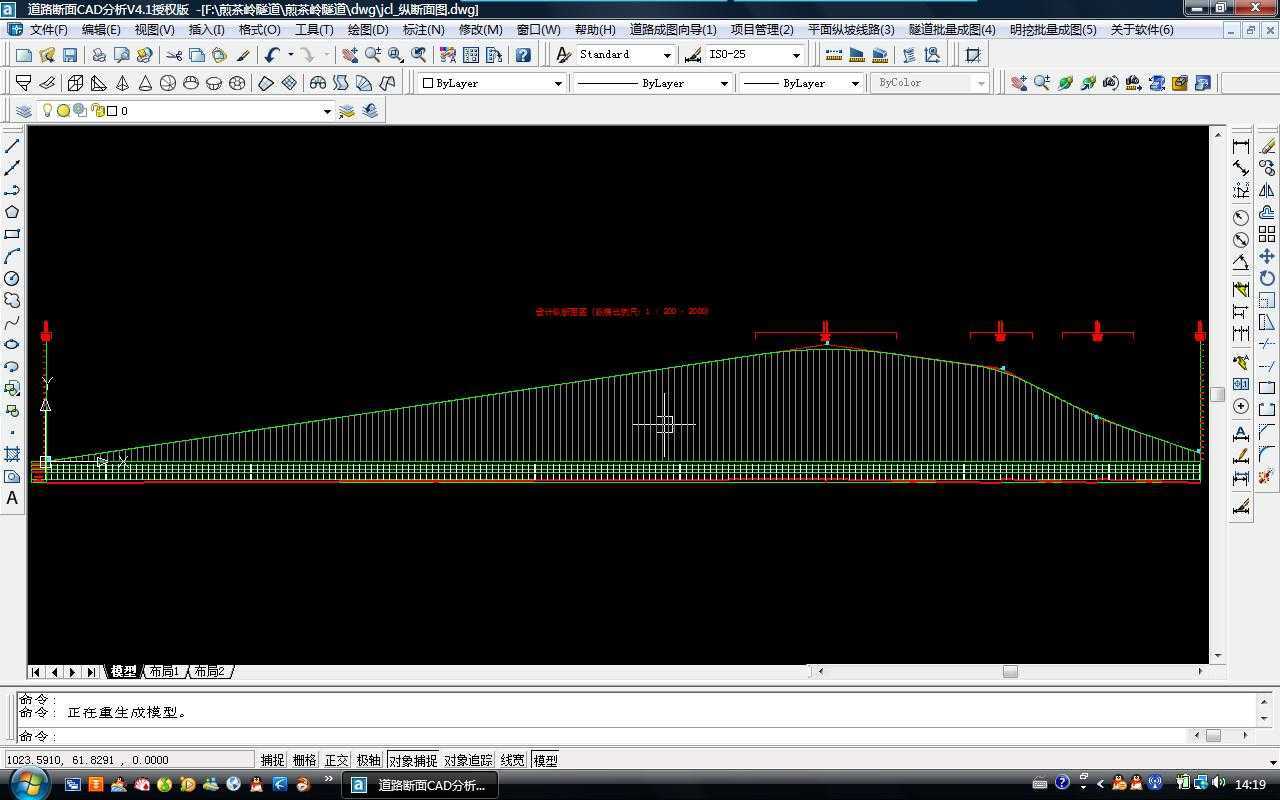The height and width of the screenshot is (800, 1280).
Task: Select the Ellipse tool
Action: (x=12, y=344)
